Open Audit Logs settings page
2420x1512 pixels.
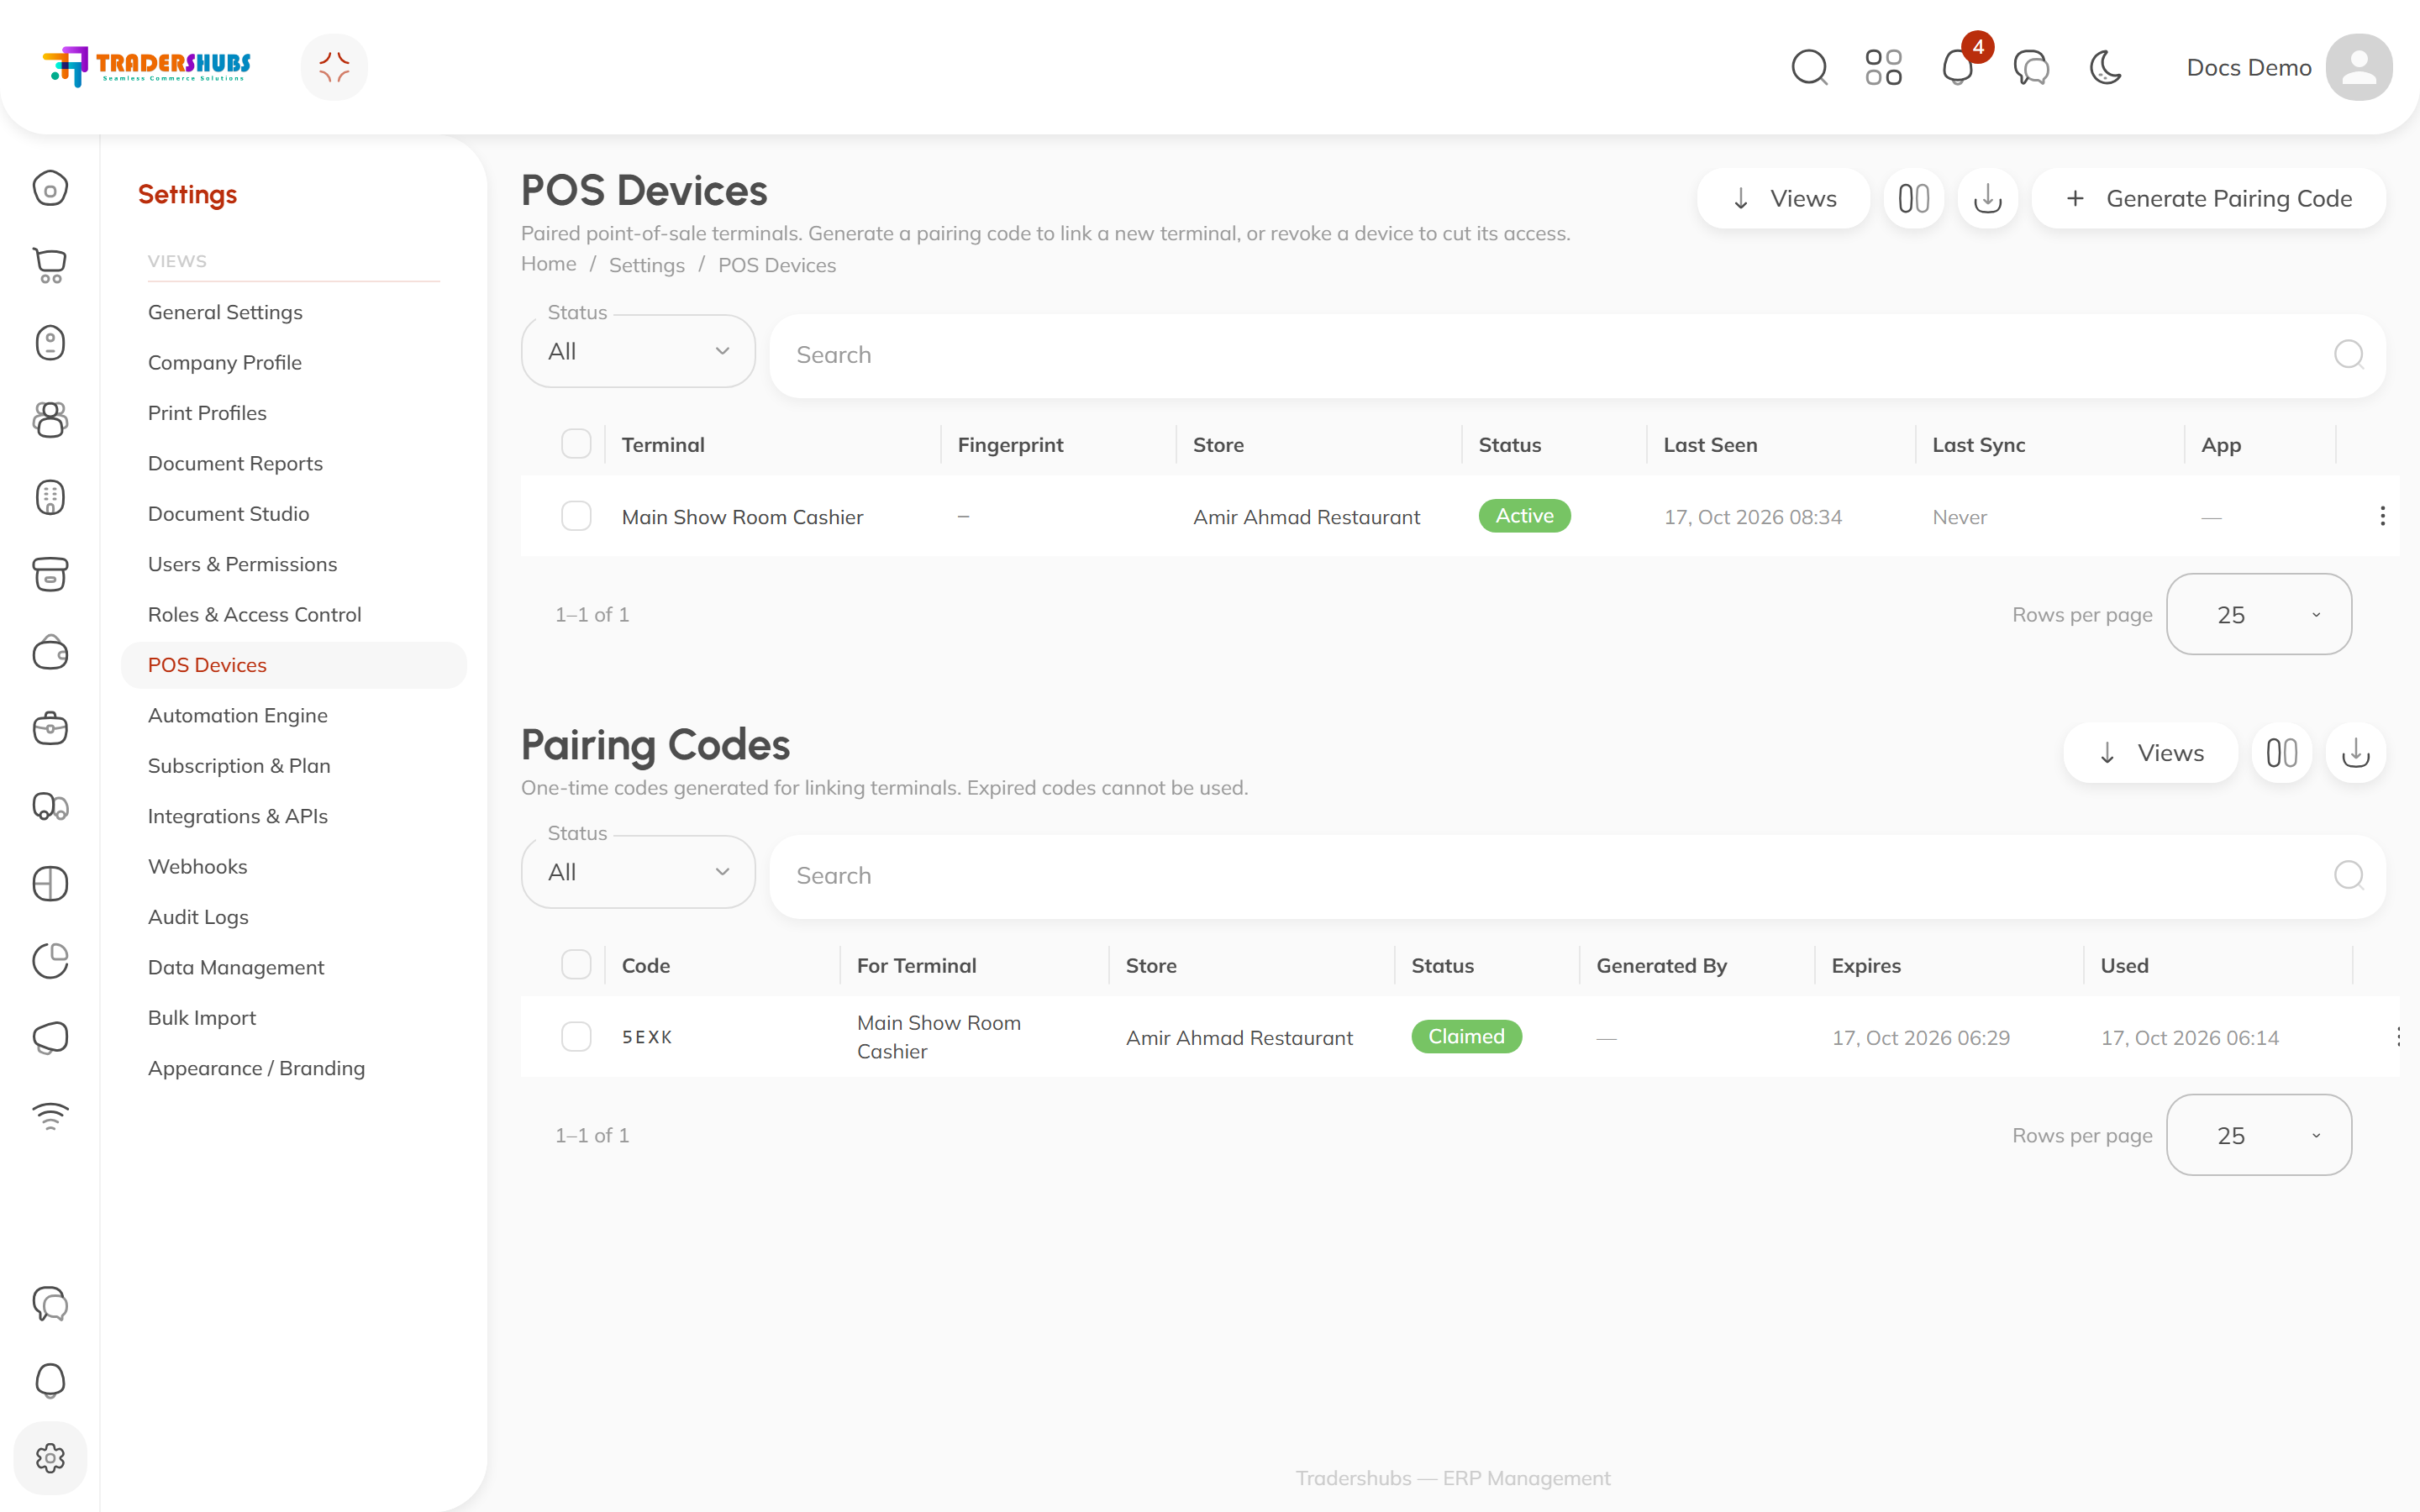198,917
